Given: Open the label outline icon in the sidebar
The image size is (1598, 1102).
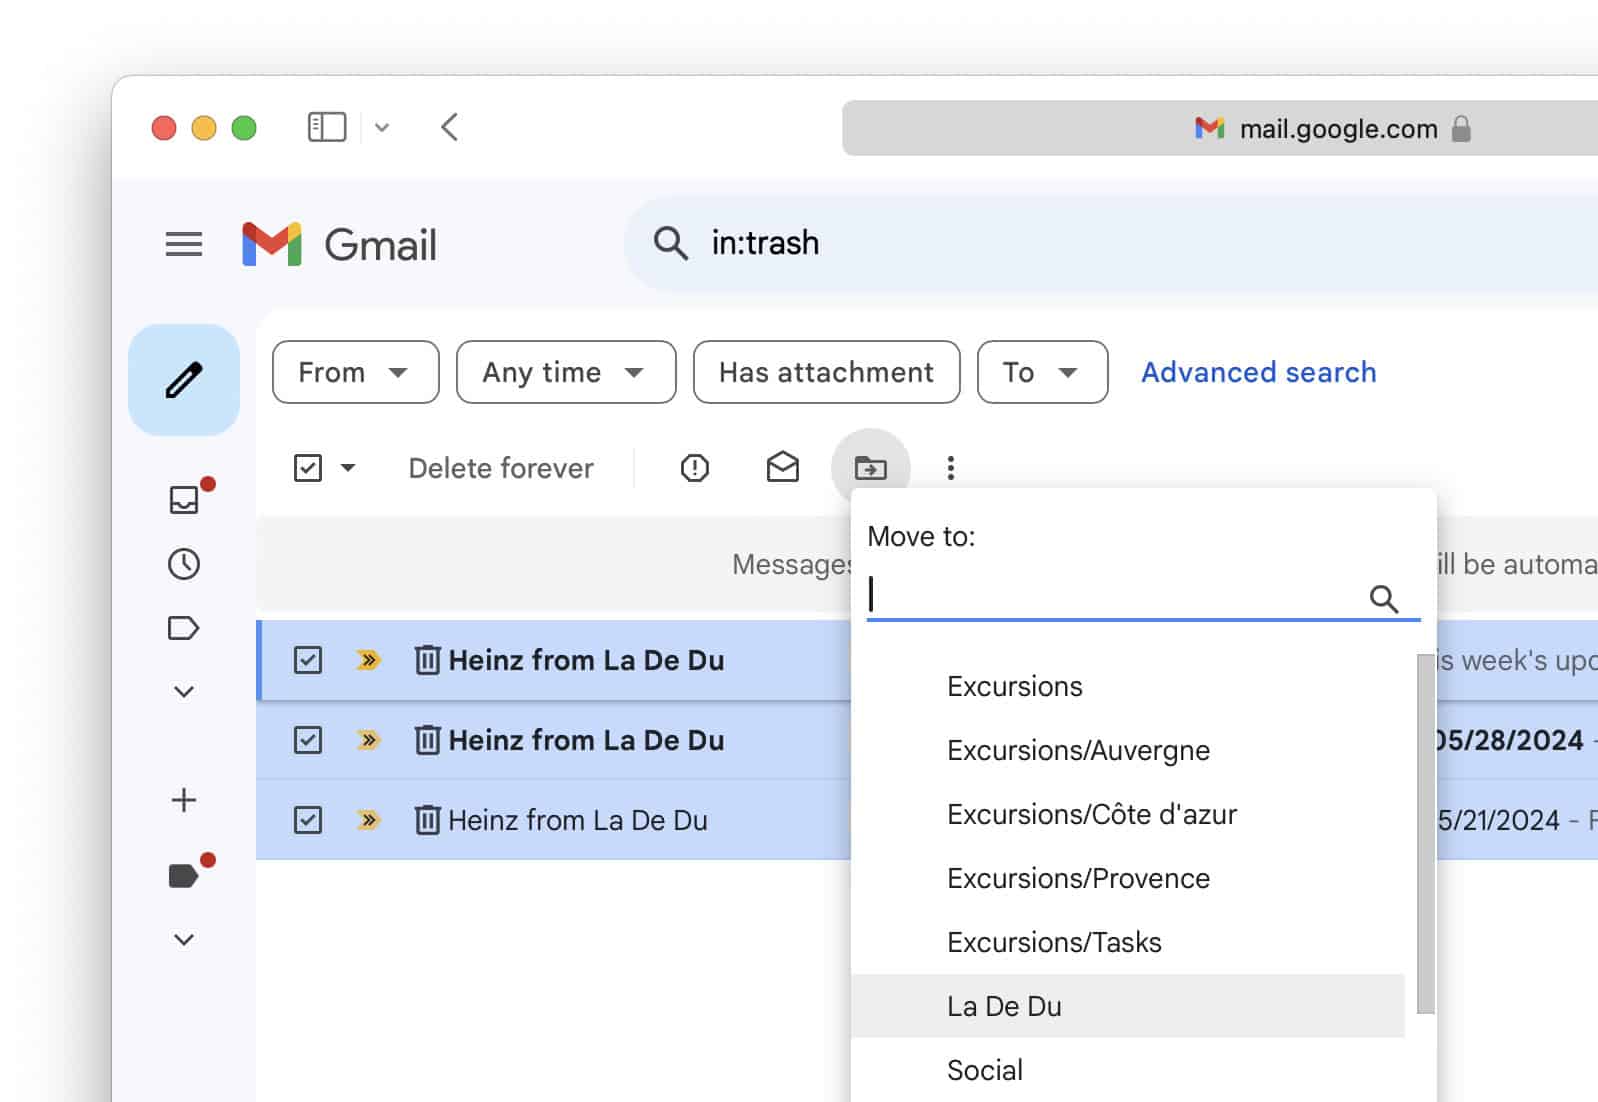Looking at the screenshot, I should point(184,628).
